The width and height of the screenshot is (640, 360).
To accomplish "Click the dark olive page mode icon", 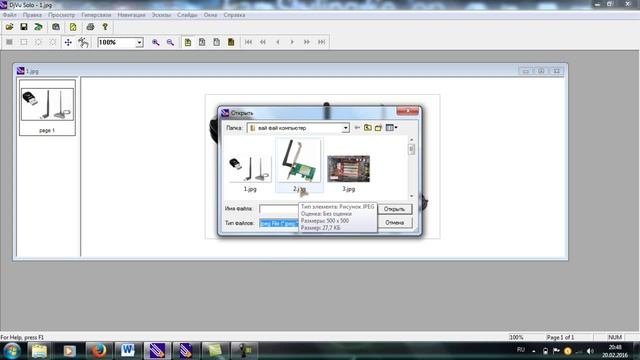I will point(231,42).
